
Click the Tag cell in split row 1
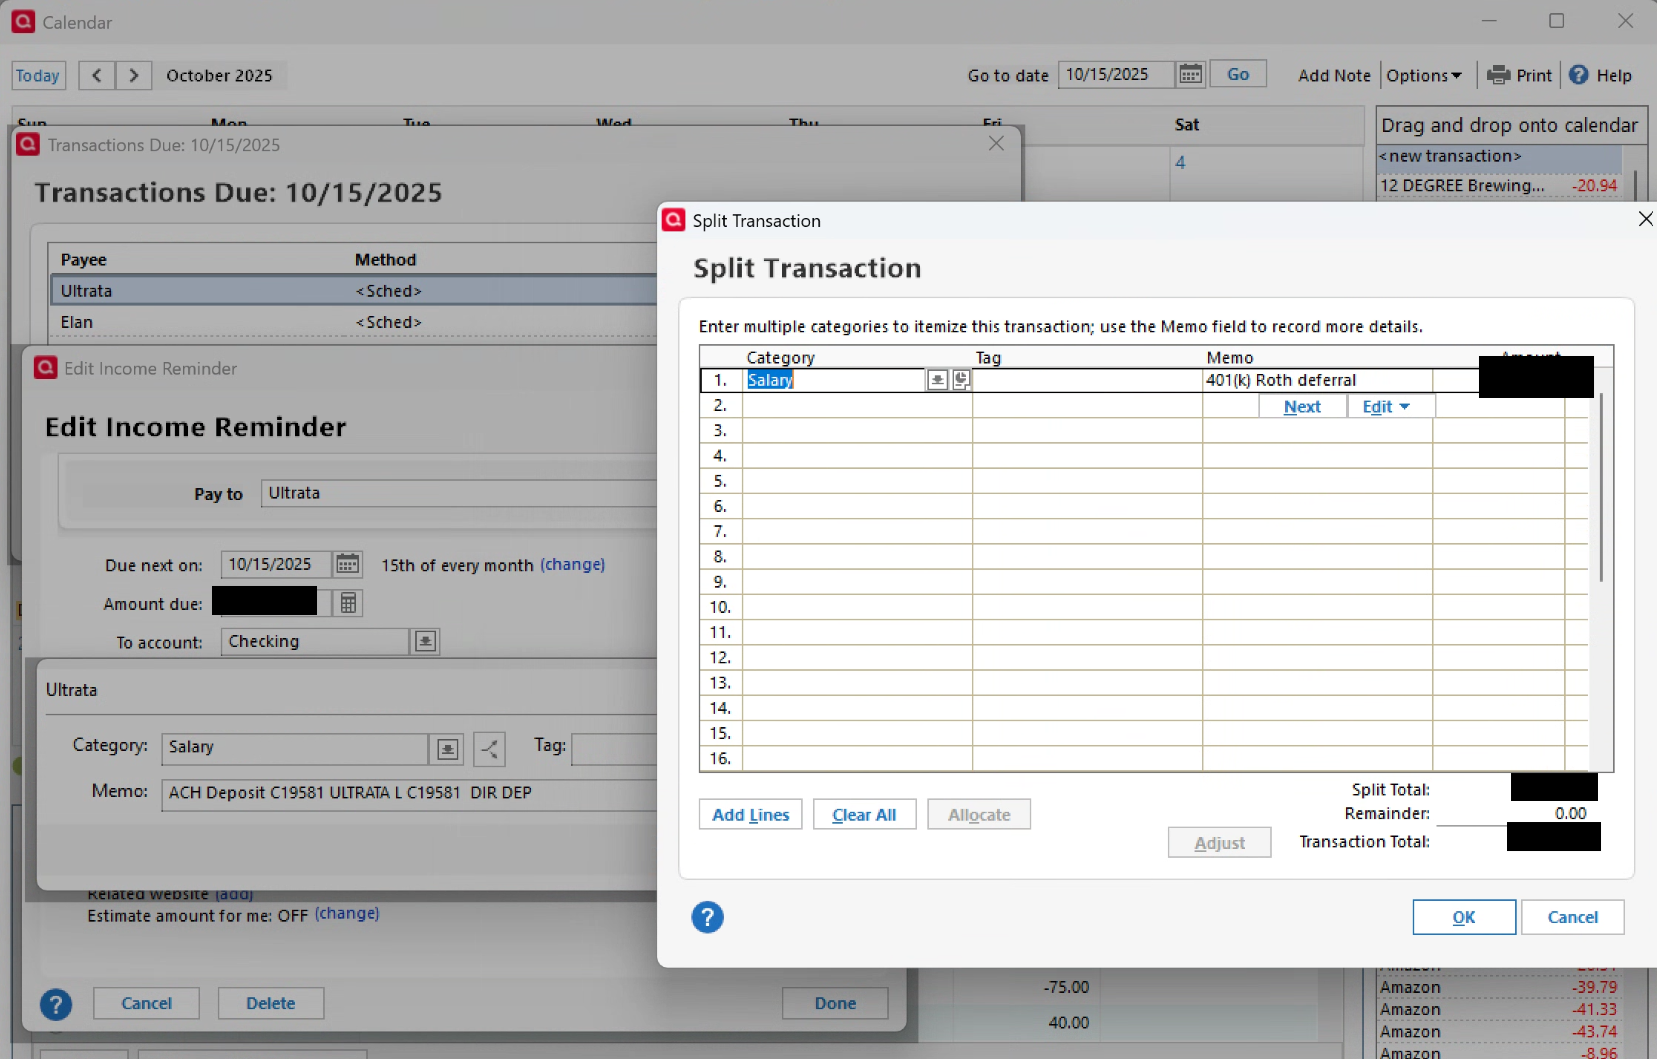tap(1087, 380)
